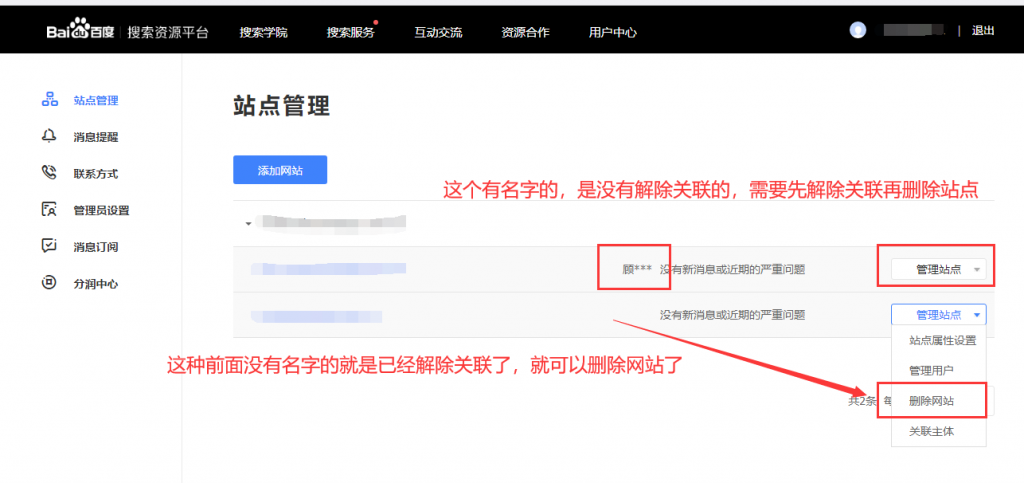
Task: Open the 站点管理 sidebar icon
Action: pyautogui.click(x=50, y=100)
